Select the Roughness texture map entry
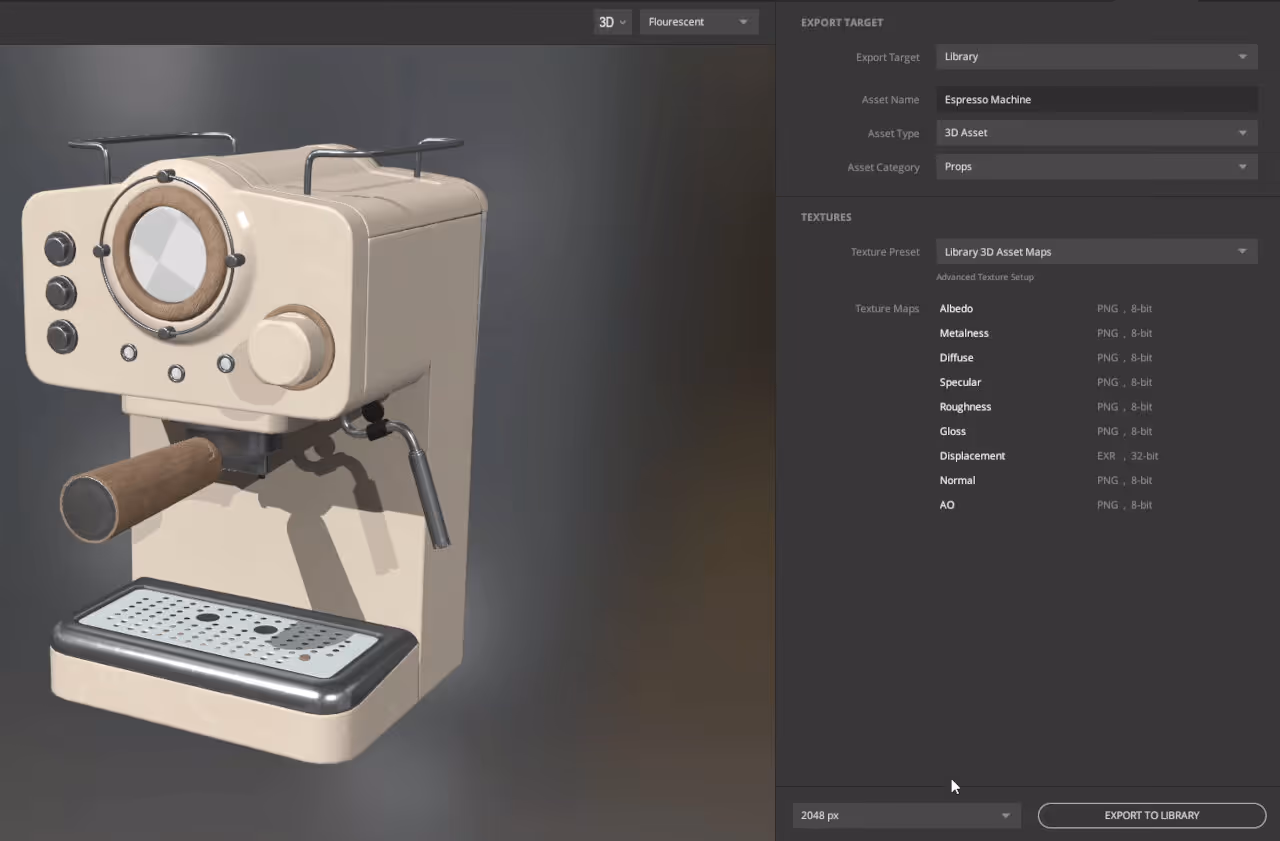Image resolution: width=1280 pixels, height=841 pixels. pyautogui.click(x=965, y=406)
